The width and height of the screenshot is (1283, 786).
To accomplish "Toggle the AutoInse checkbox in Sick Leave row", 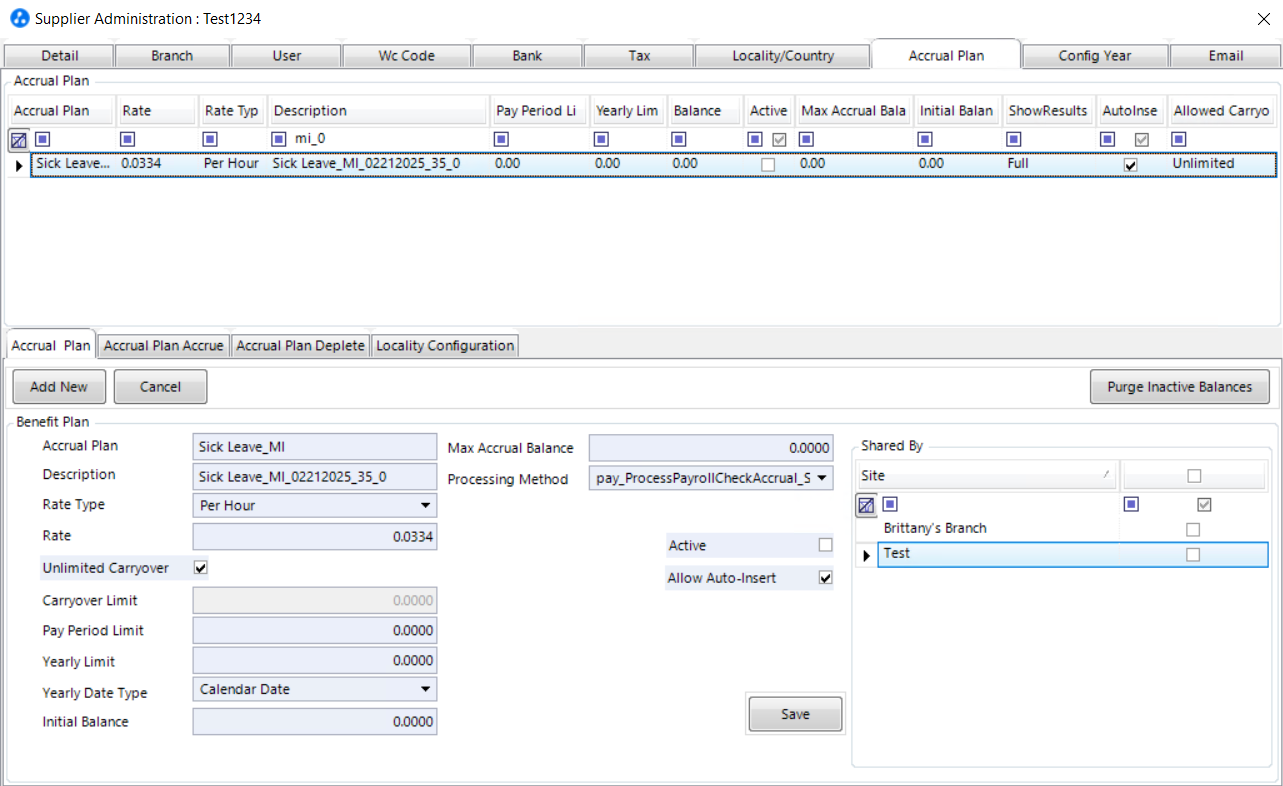I will click(x=1130, y=165).
